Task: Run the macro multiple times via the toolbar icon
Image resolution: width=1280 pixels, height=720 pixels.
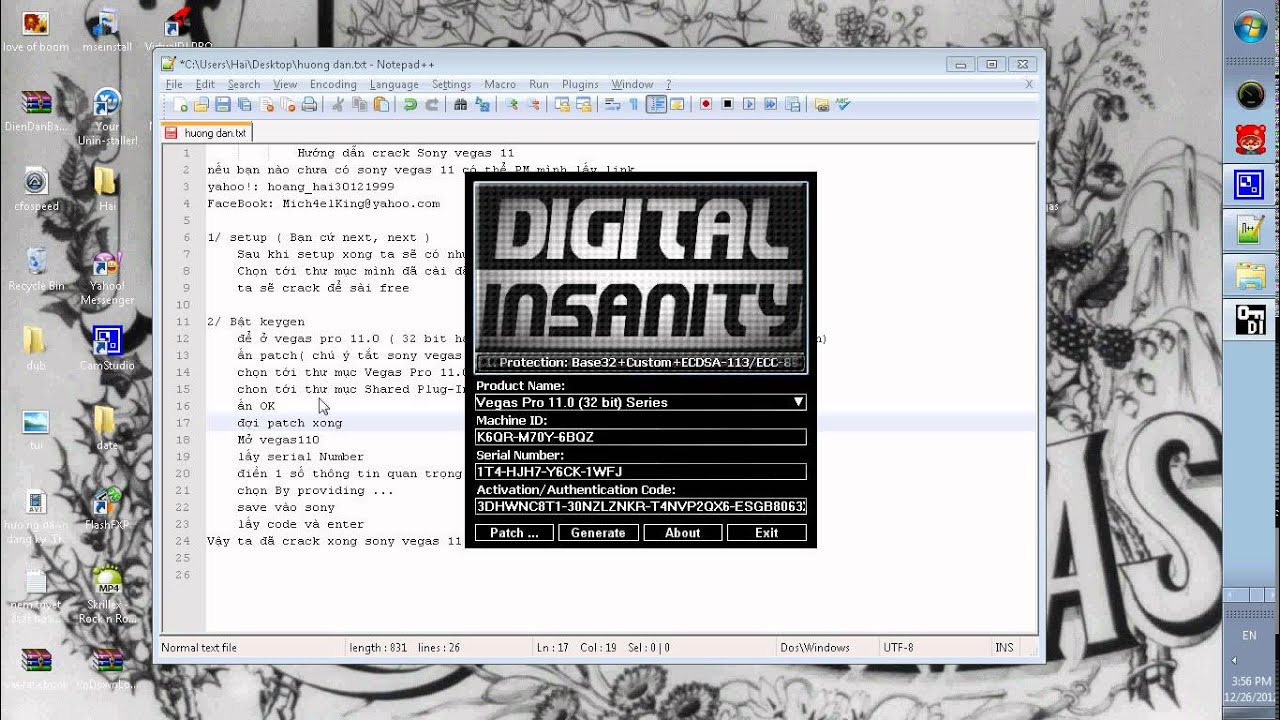Action: click(771, 104)
